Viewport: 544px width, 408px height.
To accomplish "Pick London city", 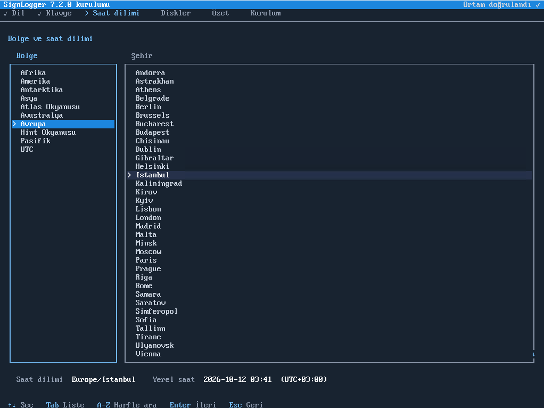I will [x=330, y=218].
